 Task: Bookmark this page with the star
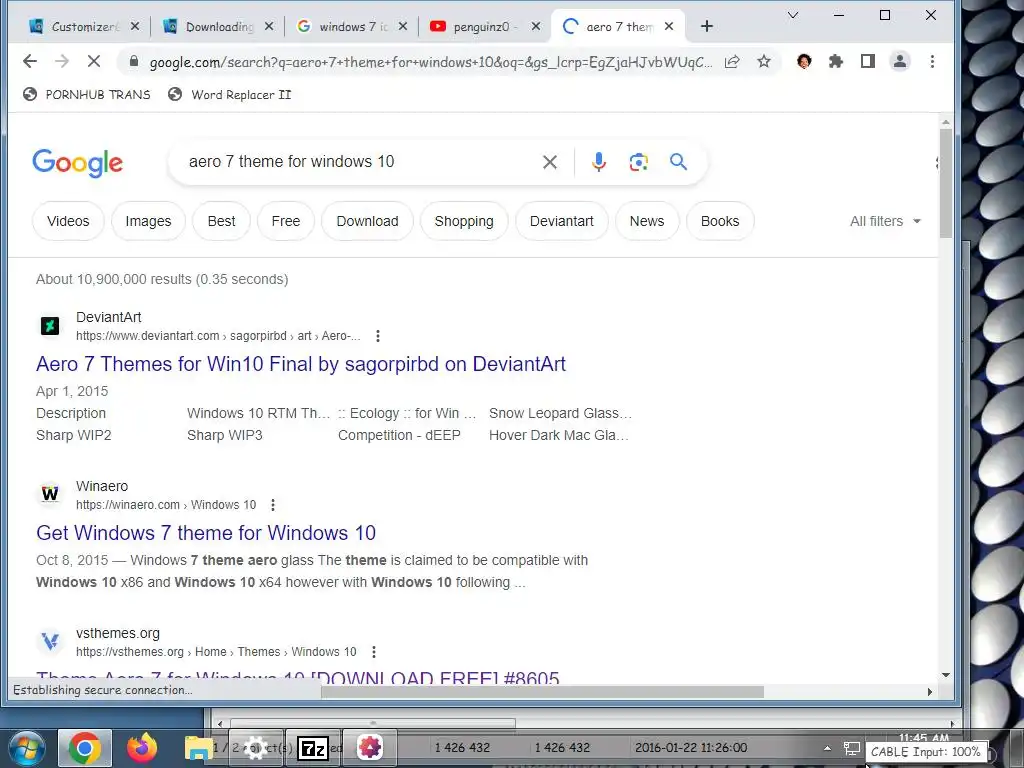click(763, 61)
